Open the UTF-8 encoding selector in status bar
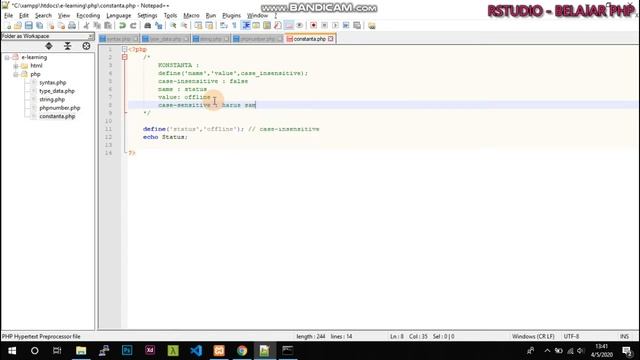The width and height of the screenshot is (640, 360). [571, 336]
